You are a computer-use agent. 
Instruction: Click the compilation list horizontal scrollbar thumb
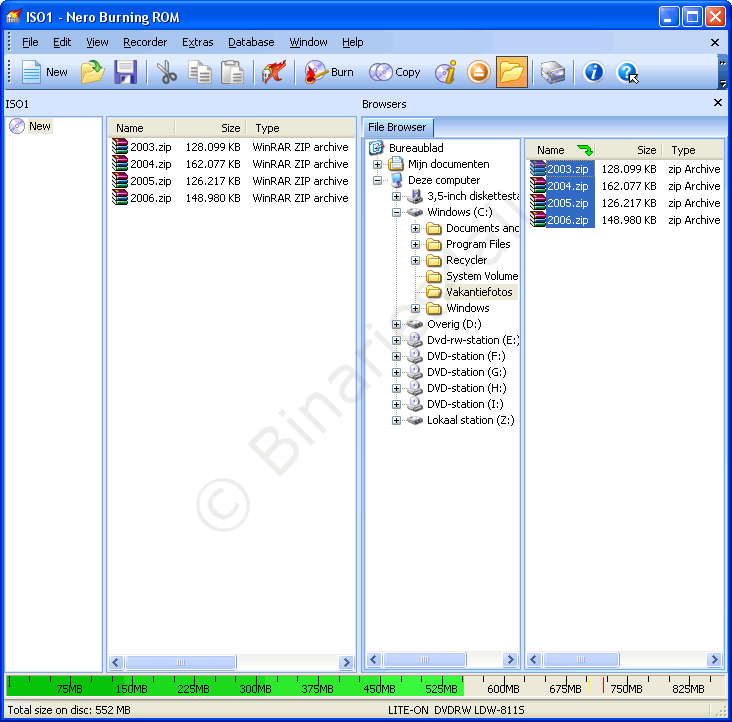click(x=181, y=662)
